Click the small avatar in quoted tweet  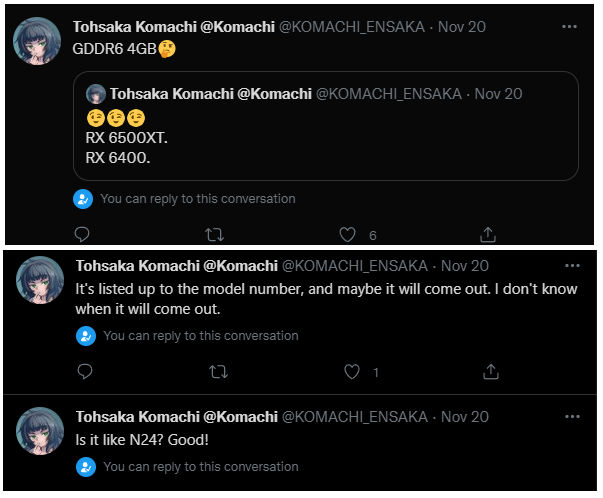tap(96, 94)
